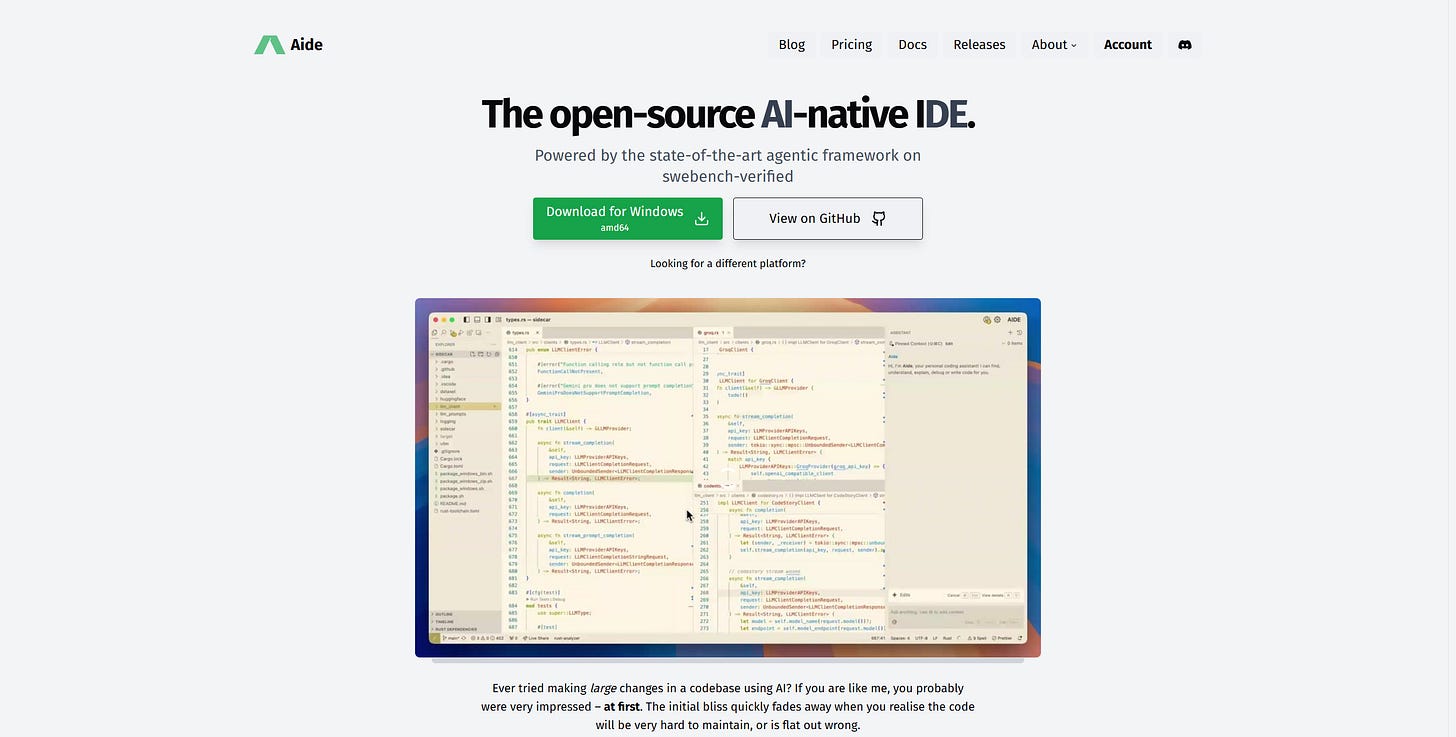Select llm_client folder in demo IDE explorer
Image resolution: width=1456 pixels, height=737 pixels.
[x=465, y=406]
